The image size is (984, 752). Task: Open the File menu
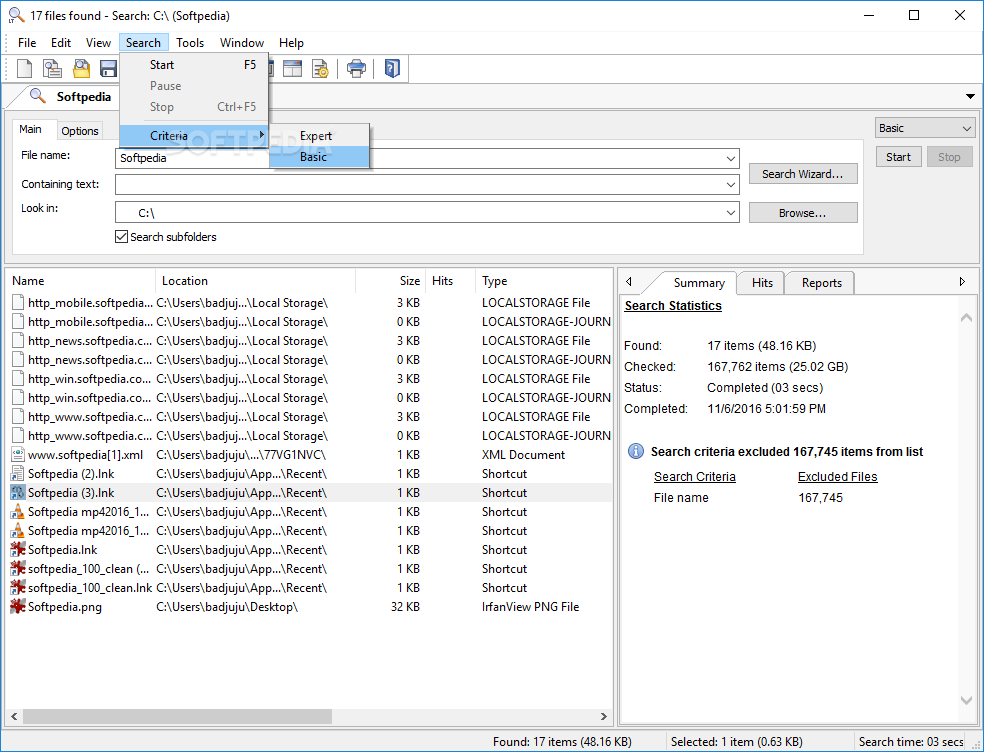click(27, 43)
